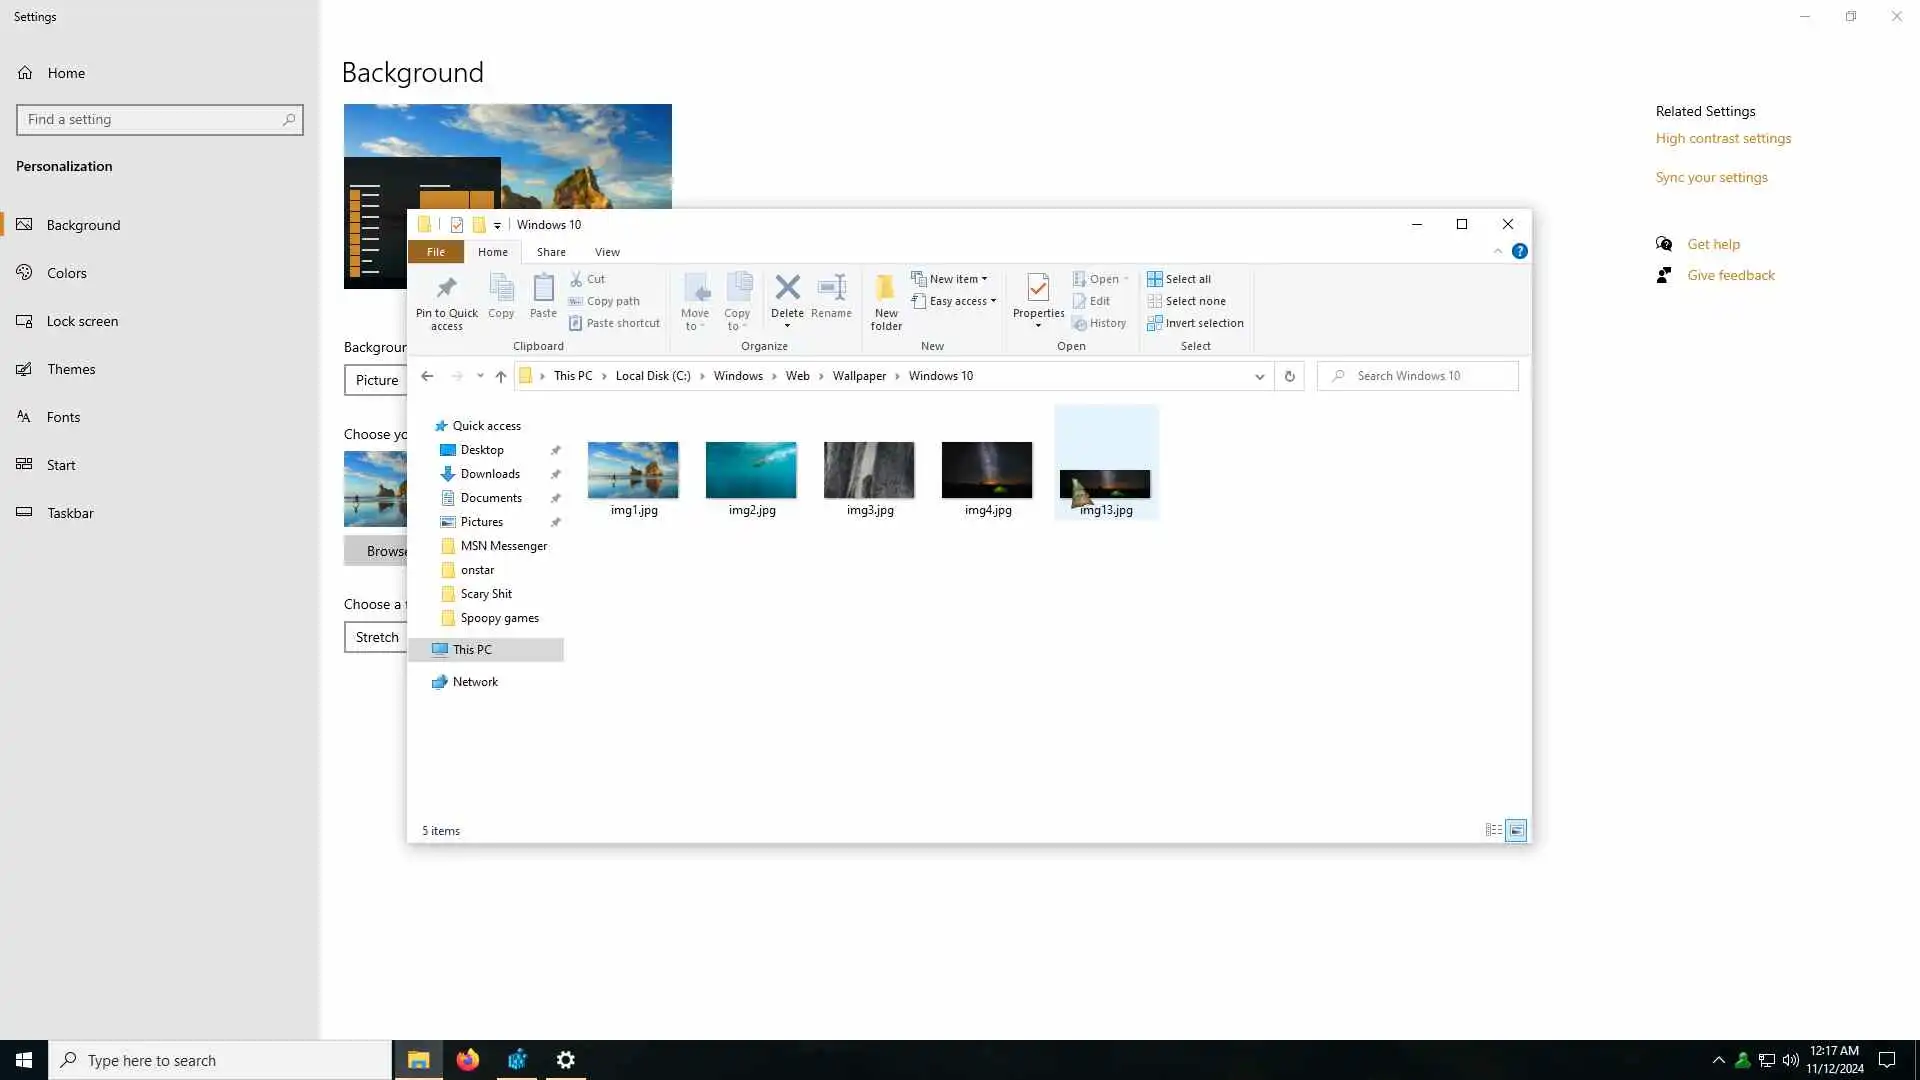Click the Pin to Quick access icon
The image size is (1920, 1080).
tap(447, 288)
